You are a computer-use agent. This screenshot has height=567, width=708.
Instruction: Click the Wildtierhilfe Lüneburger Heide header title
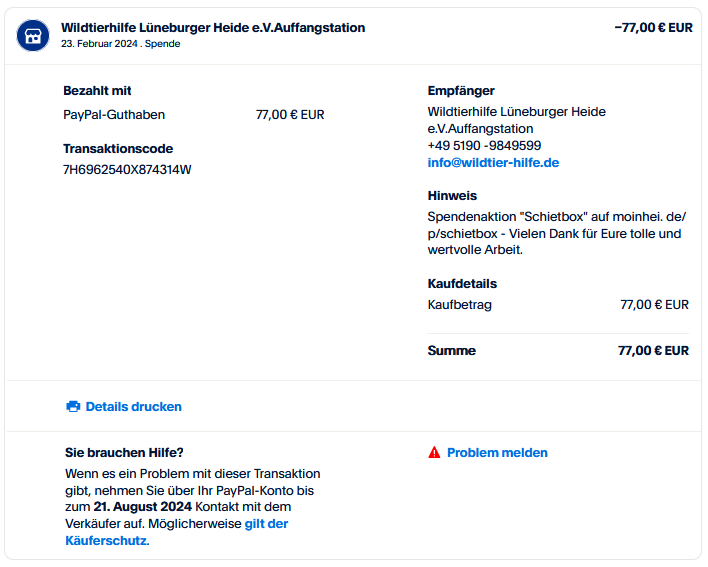(x=213, y=28)
